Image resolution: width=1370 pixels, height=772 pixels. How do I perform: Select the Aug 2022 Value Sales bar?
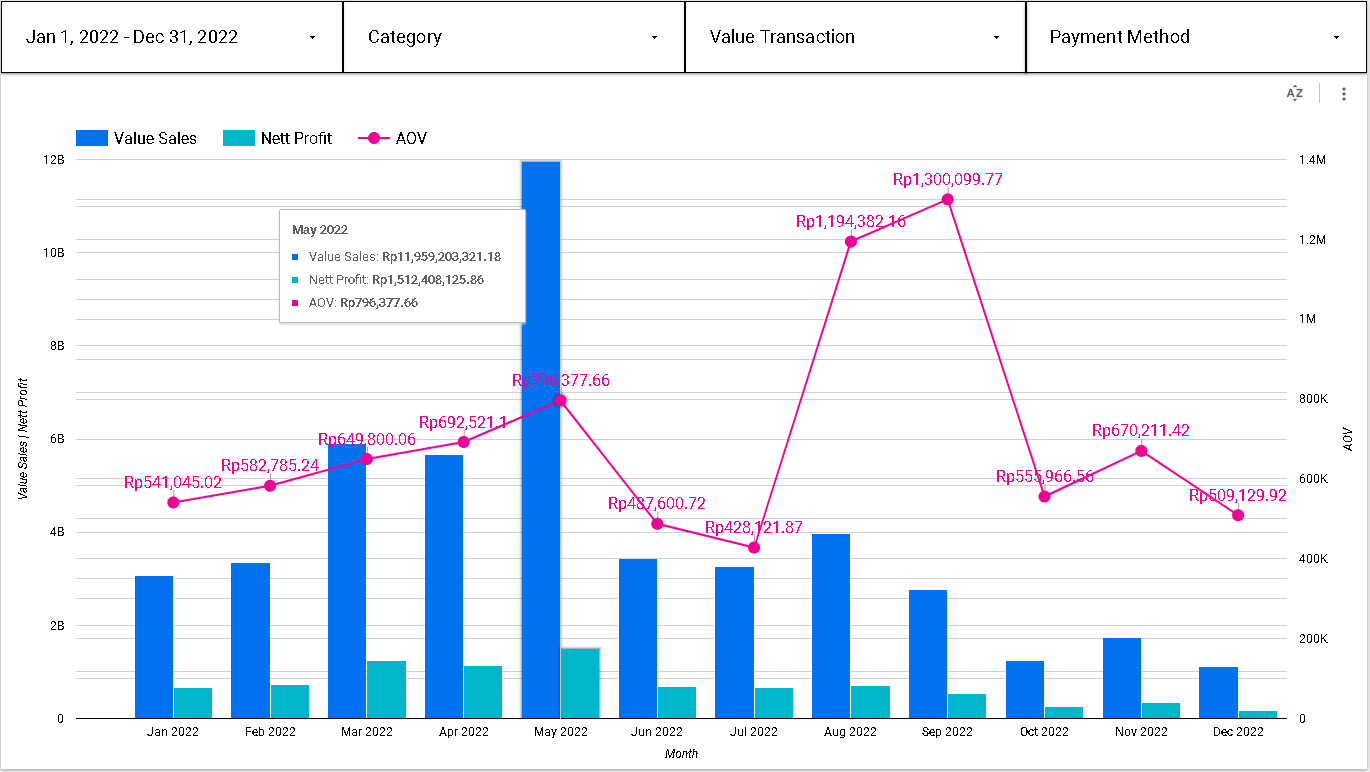point(831,625)
